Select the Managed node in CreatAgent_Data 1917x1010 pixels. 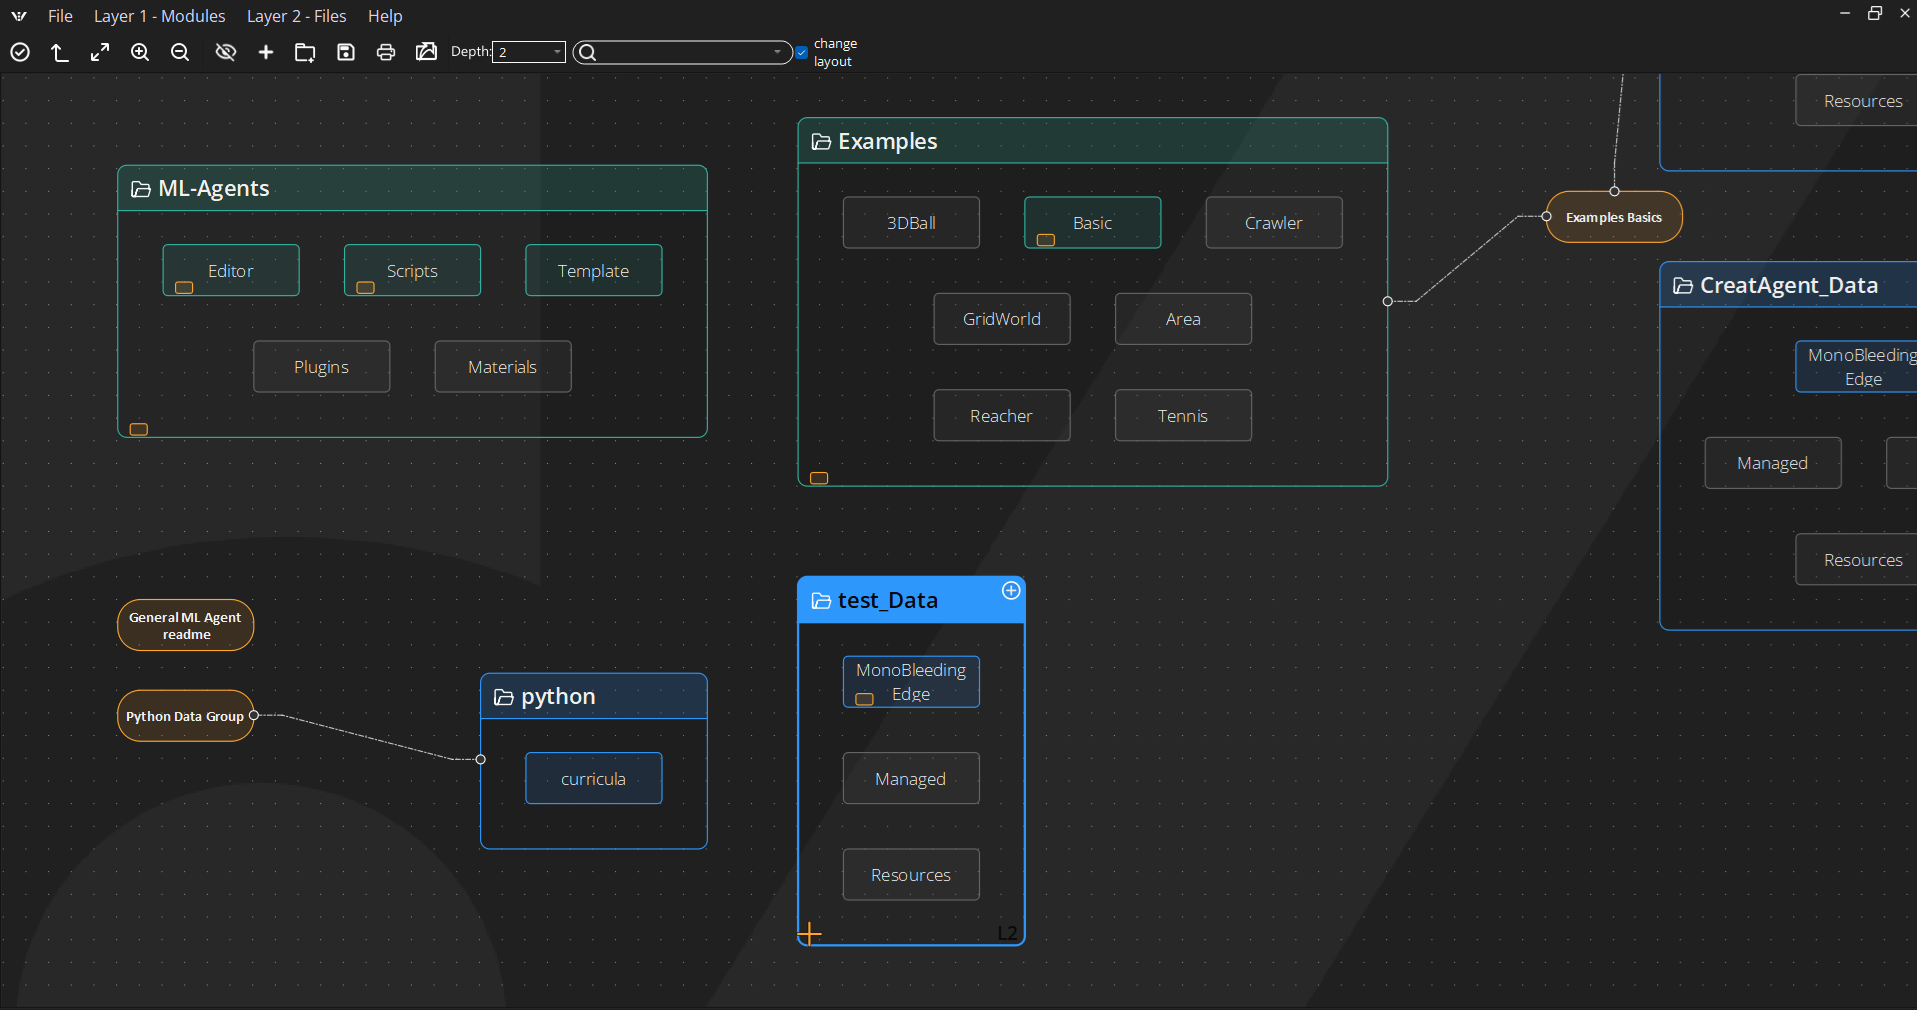click(x=1773, y=463)
